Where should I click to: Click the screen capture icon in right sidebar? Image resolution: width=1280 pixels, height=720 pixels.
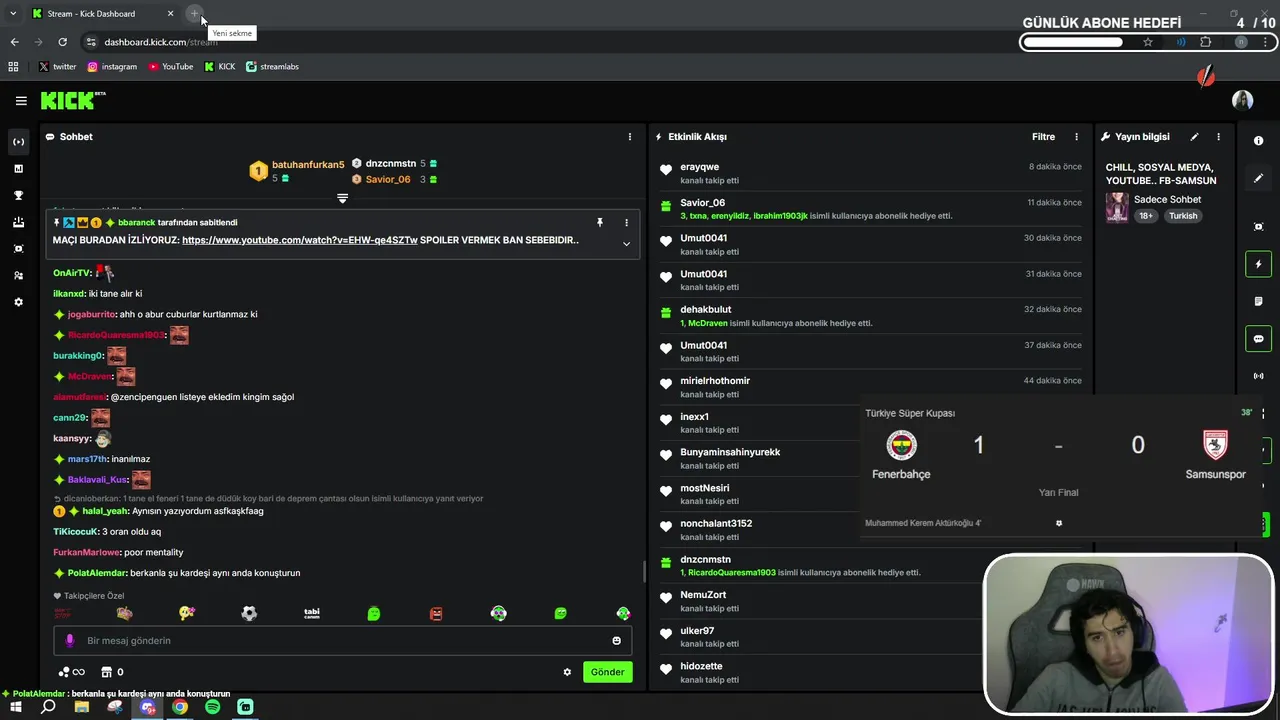click(x=1258, y=227)
